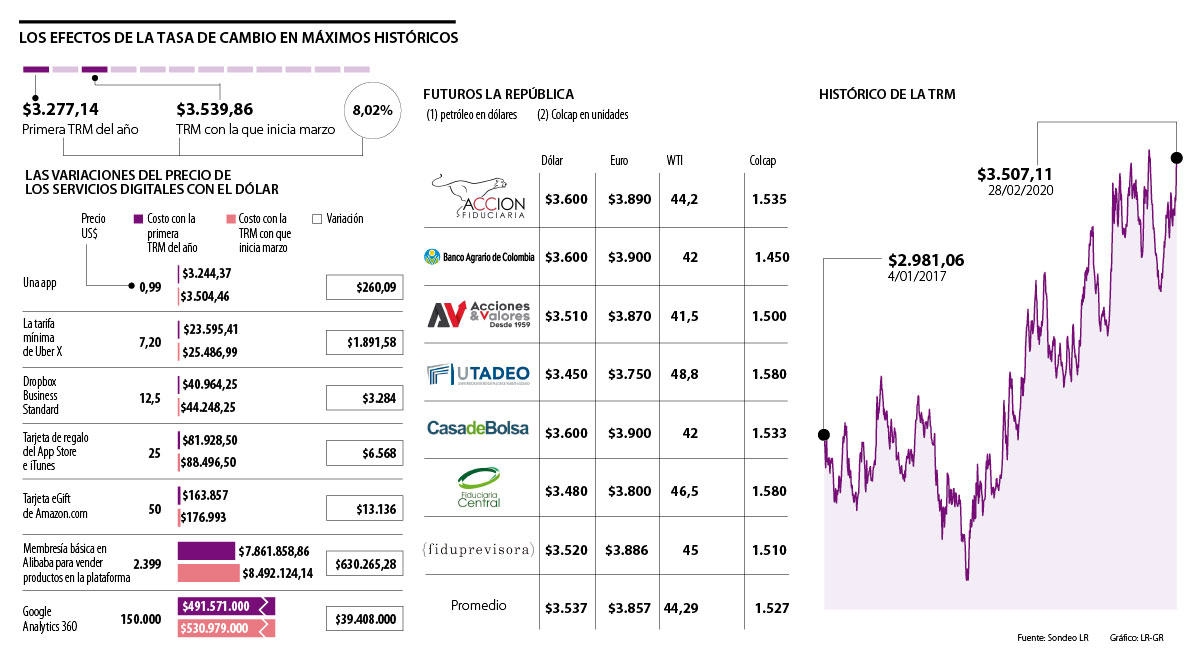1200x666 pixels.
Task: Click the $39.408.000 variation box
Action: click(x=366, y=619)
